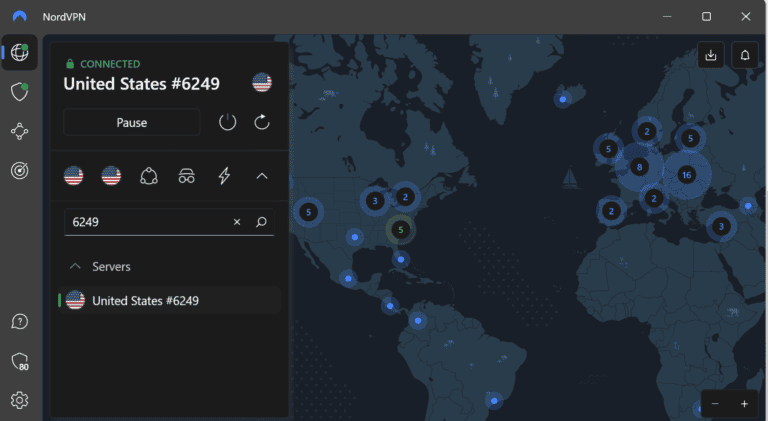This screenshot has height=421, width=768.
Task: Click the reconnect refresh icon
Action: (262, 122)
